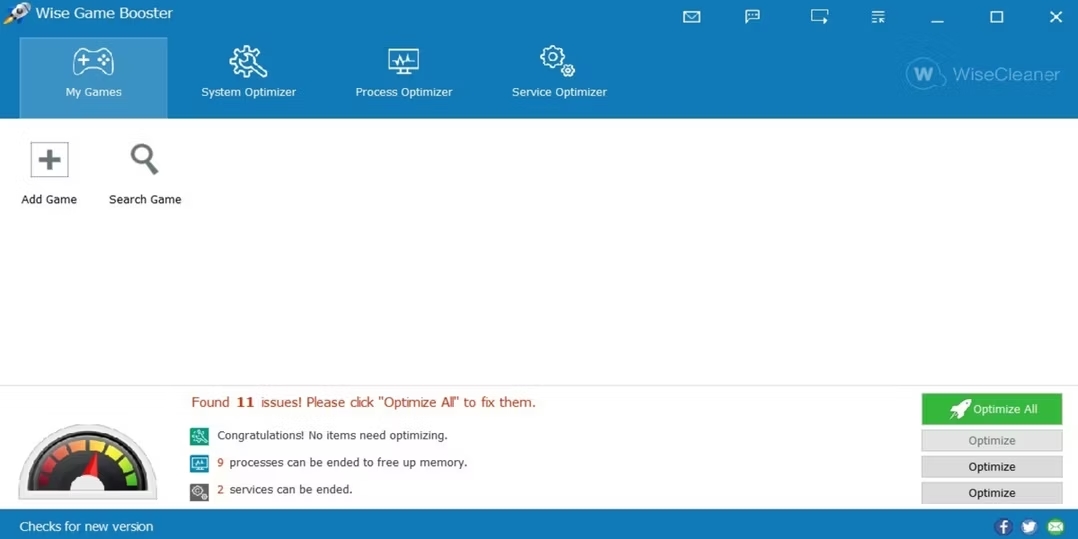Screen dimensions: 1078x539
Task: Click the 'Found 11 issues!' message
Action: (363, 402)
